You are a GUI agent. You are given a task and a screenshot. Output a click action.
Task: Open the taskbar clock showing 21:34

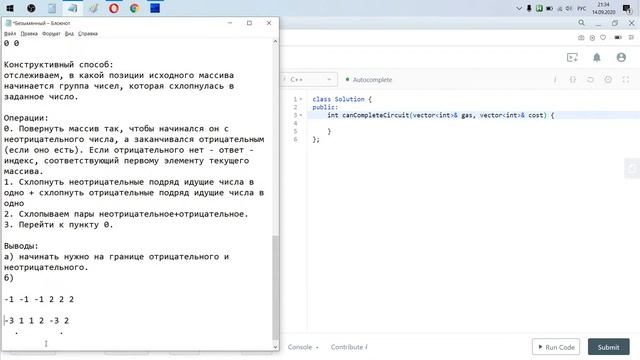click(x=603, y=8)
